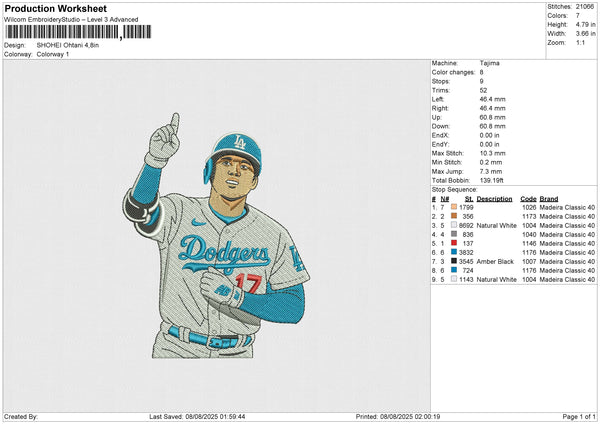Click the Left value 46.4 mm
Screen dimensions: 600x424
(x=492, y=99)
